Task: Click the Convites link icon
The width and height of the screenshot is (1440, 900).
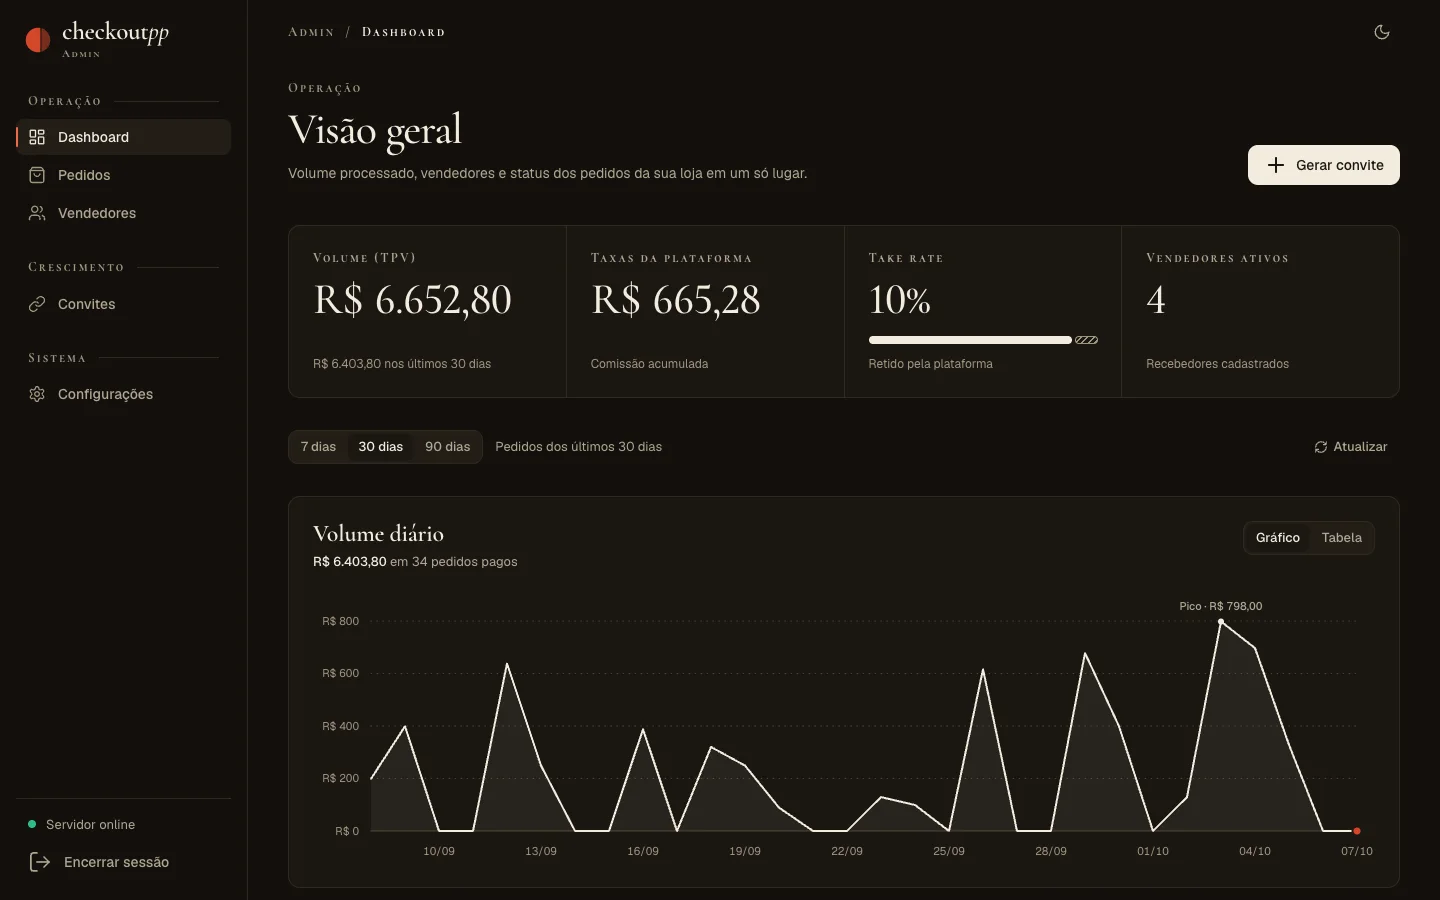Action: (37, 304)
